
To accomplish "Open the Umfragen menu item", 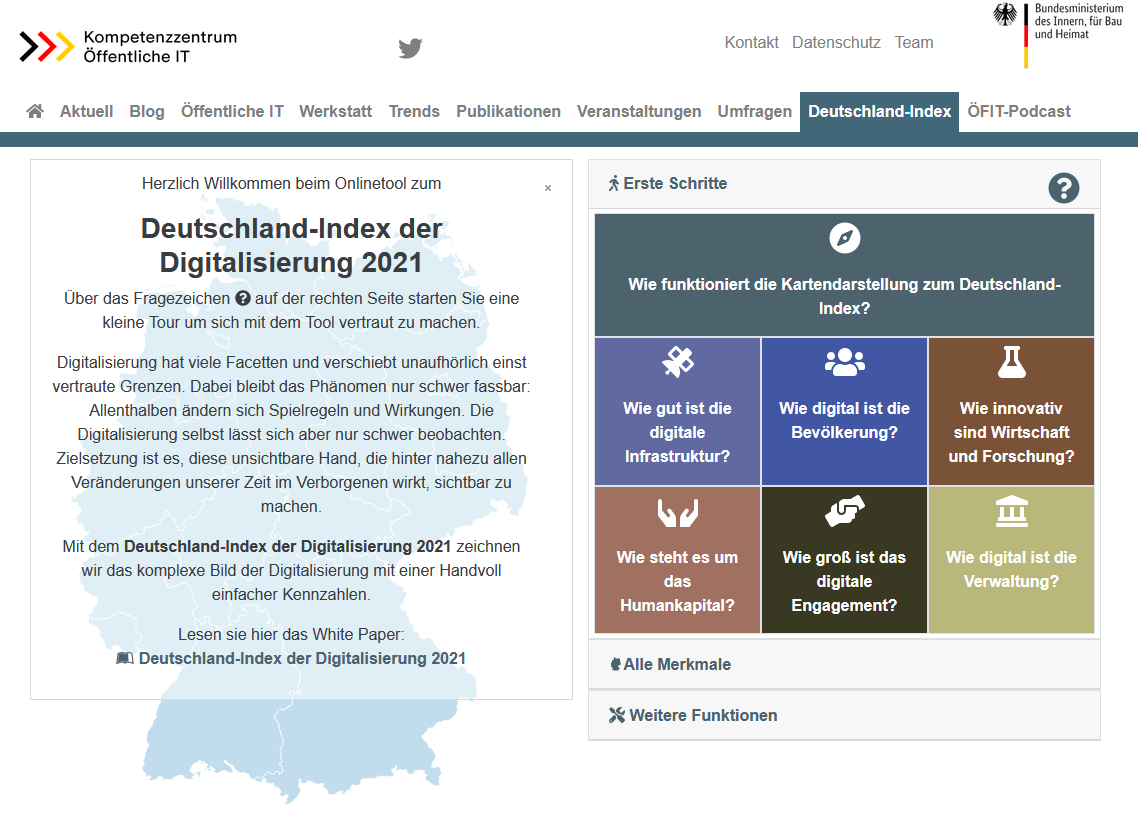I will 755,111.
